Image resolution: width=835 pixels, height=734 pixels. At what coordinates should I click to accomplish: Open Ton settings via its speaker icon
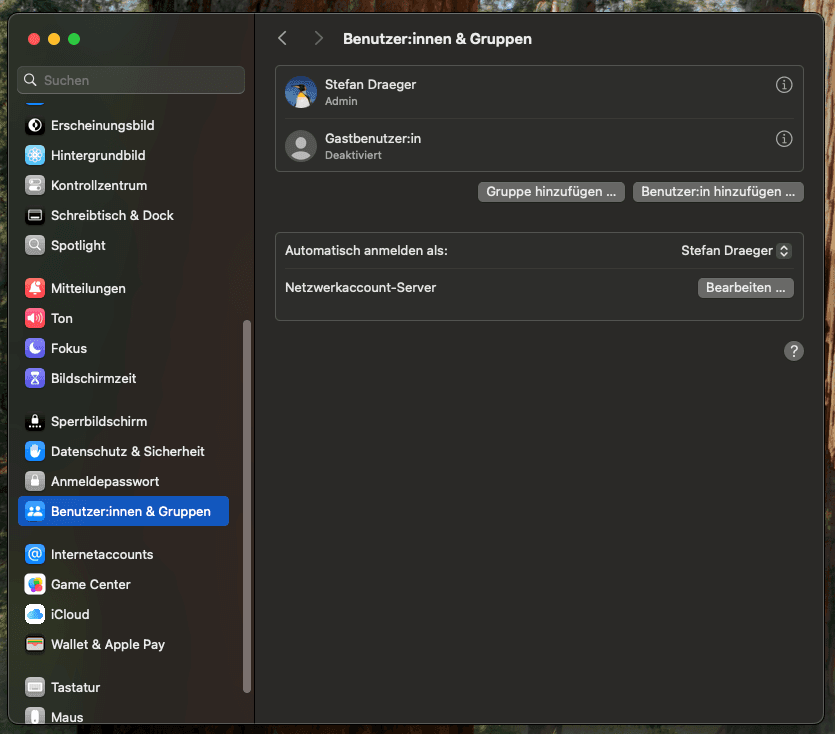pyautogui.click(x=35, y=318)
